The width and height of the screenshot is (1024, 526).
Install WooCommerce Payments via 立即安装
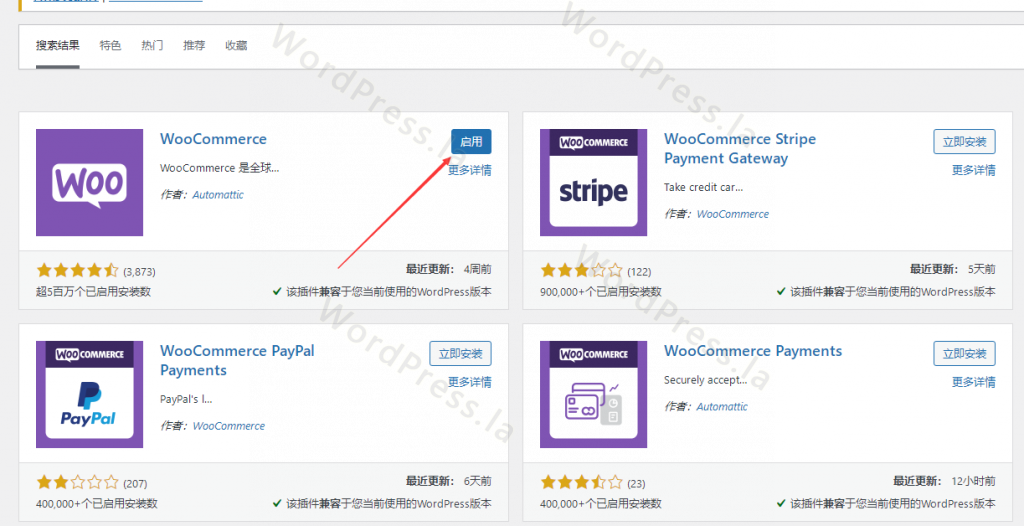point(964,353)
